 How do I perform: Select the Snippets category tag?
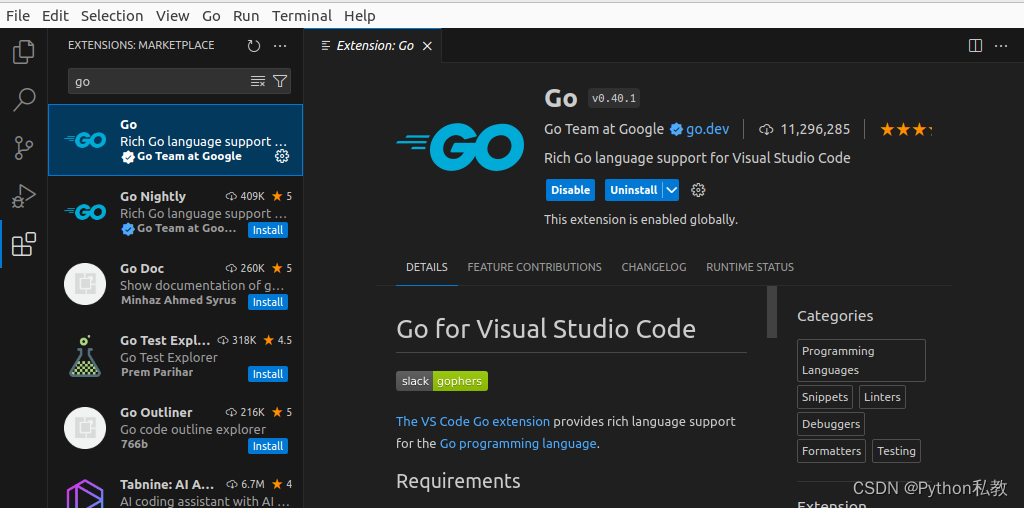[x=825, y=397]
